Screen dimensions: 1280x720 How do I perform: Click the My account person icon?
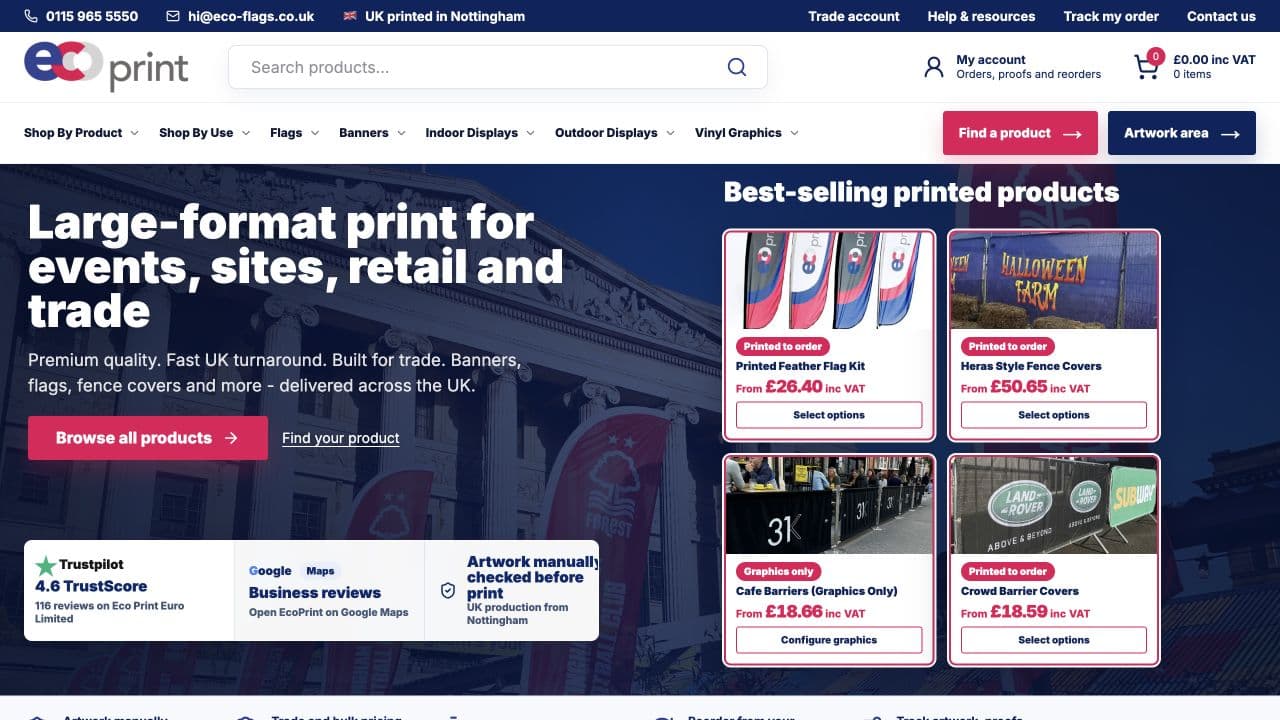tap(934, 67)
